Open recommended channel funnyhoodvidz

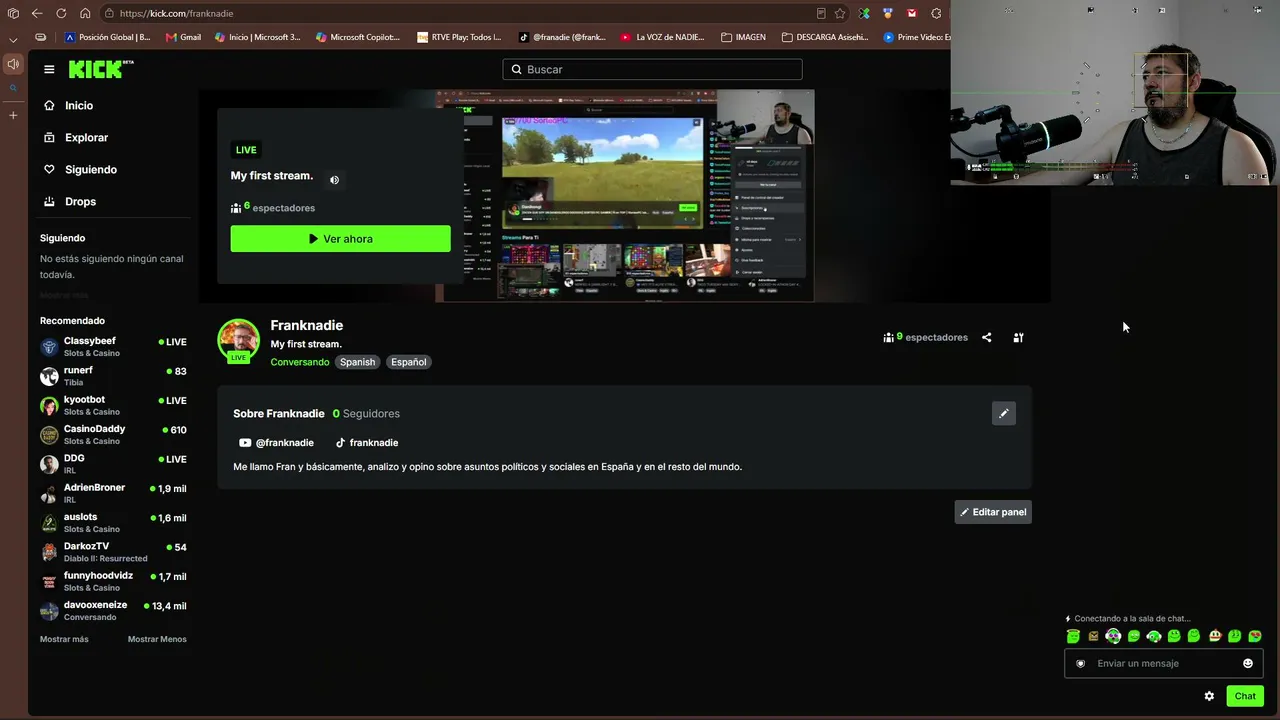click(113, 581)
